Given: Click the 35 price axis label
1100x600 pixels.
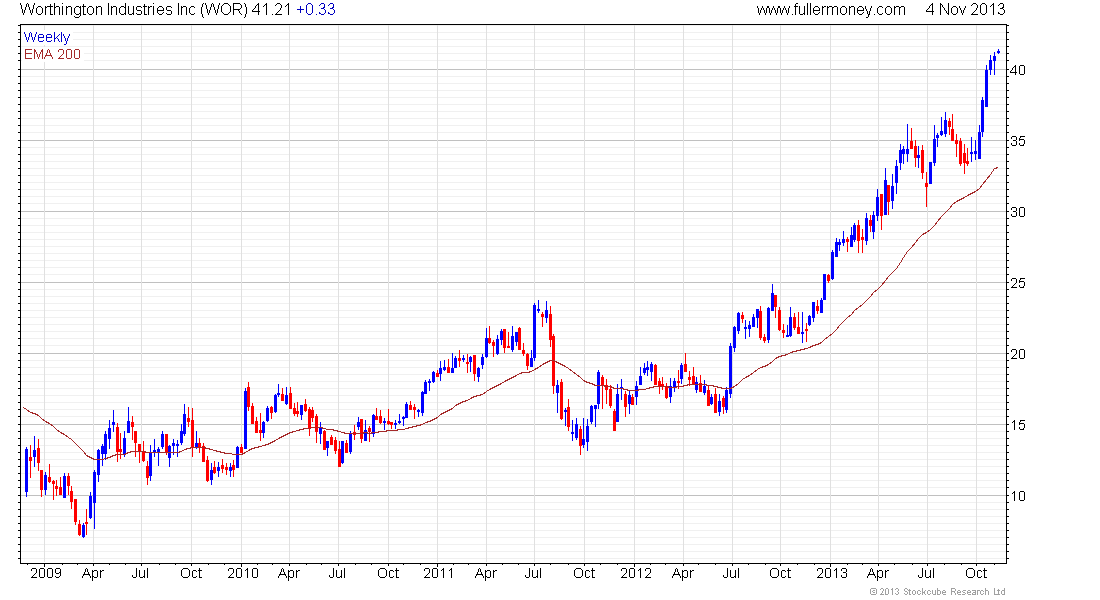Looking at the screenshot, I should pos(1018,141).
